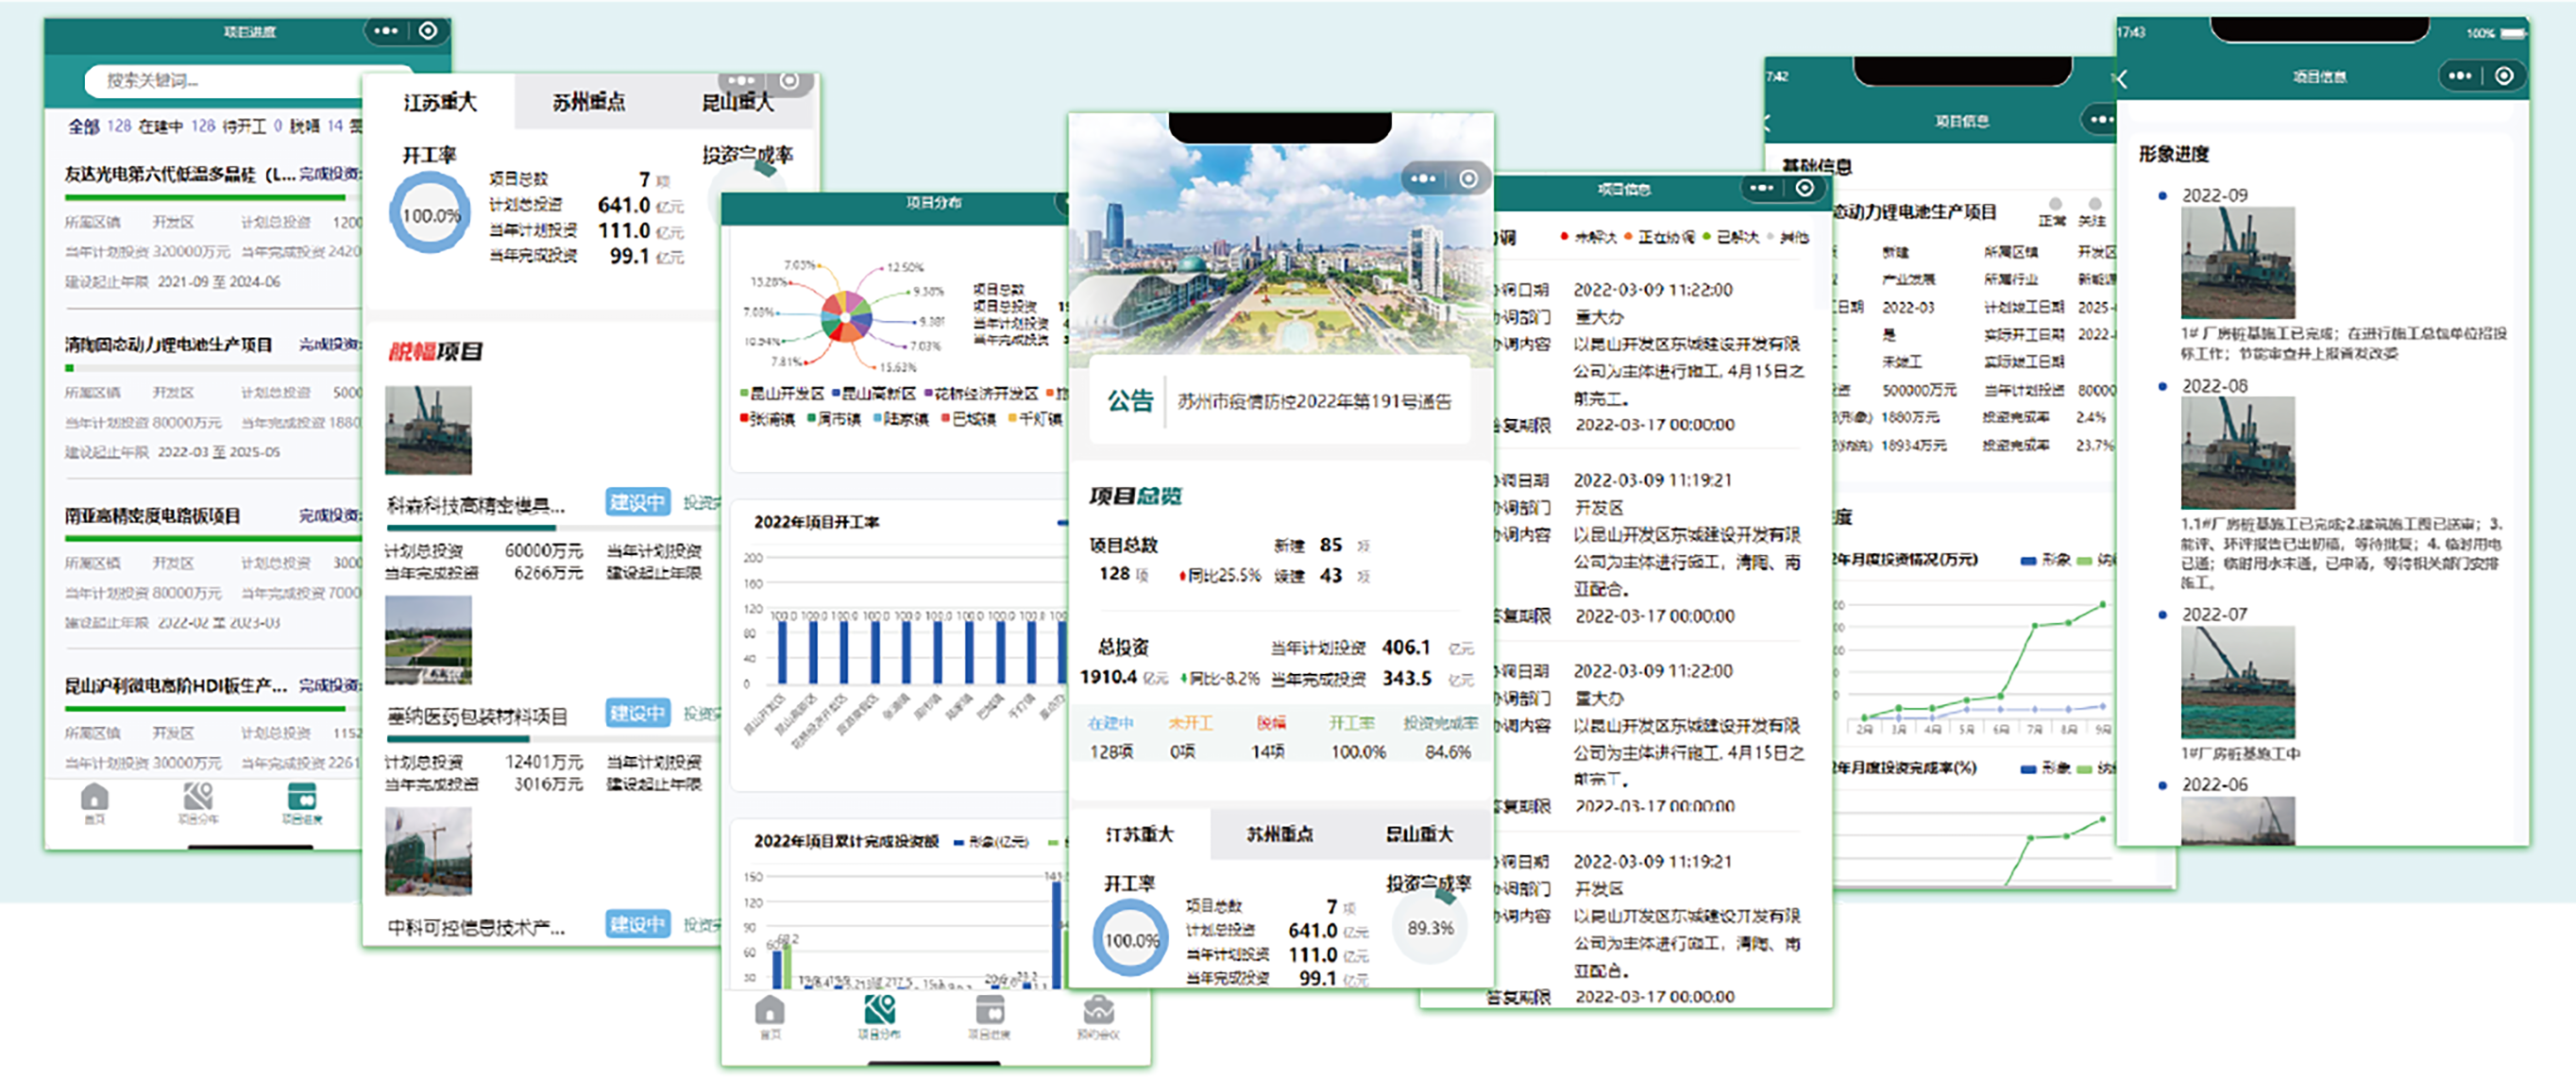Switch to 苏州重点 tab below 项目总览 stats

click(1280, 834)
